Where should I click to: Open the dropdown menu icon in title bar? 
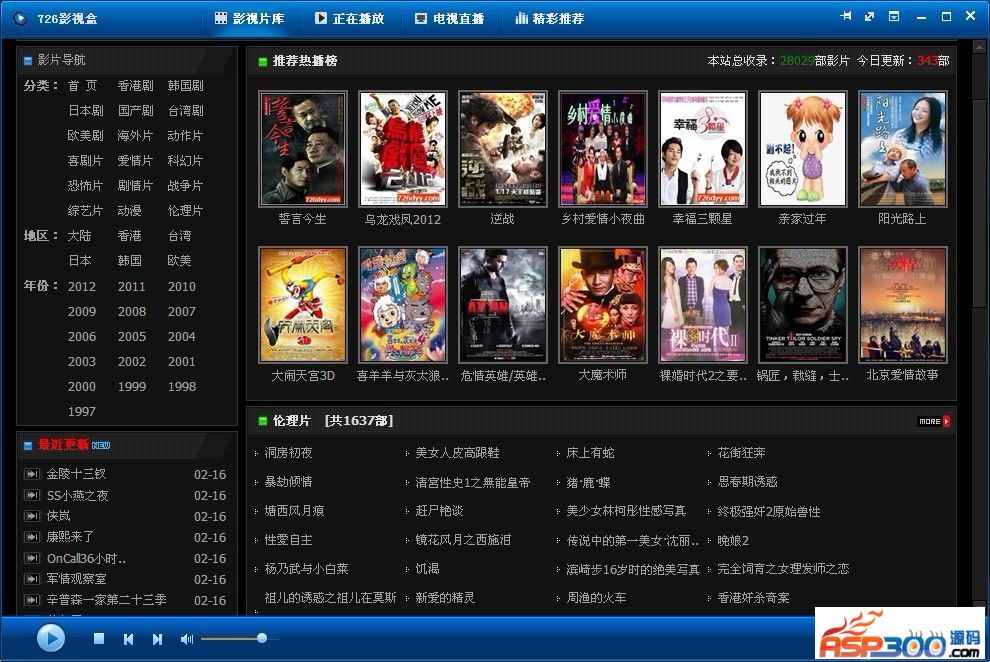894,16
